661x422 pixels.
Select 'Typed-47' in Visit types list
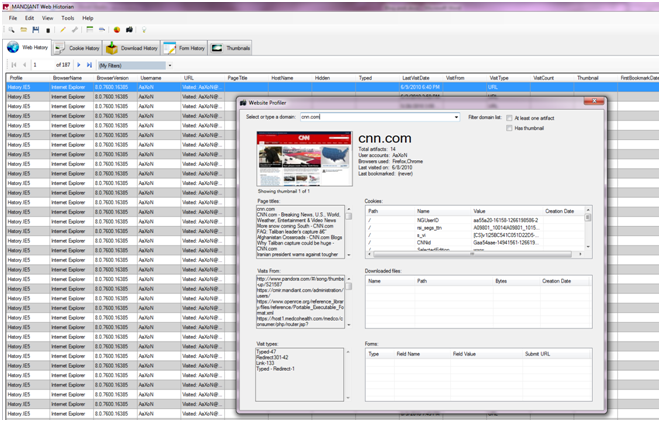[266, 352]
